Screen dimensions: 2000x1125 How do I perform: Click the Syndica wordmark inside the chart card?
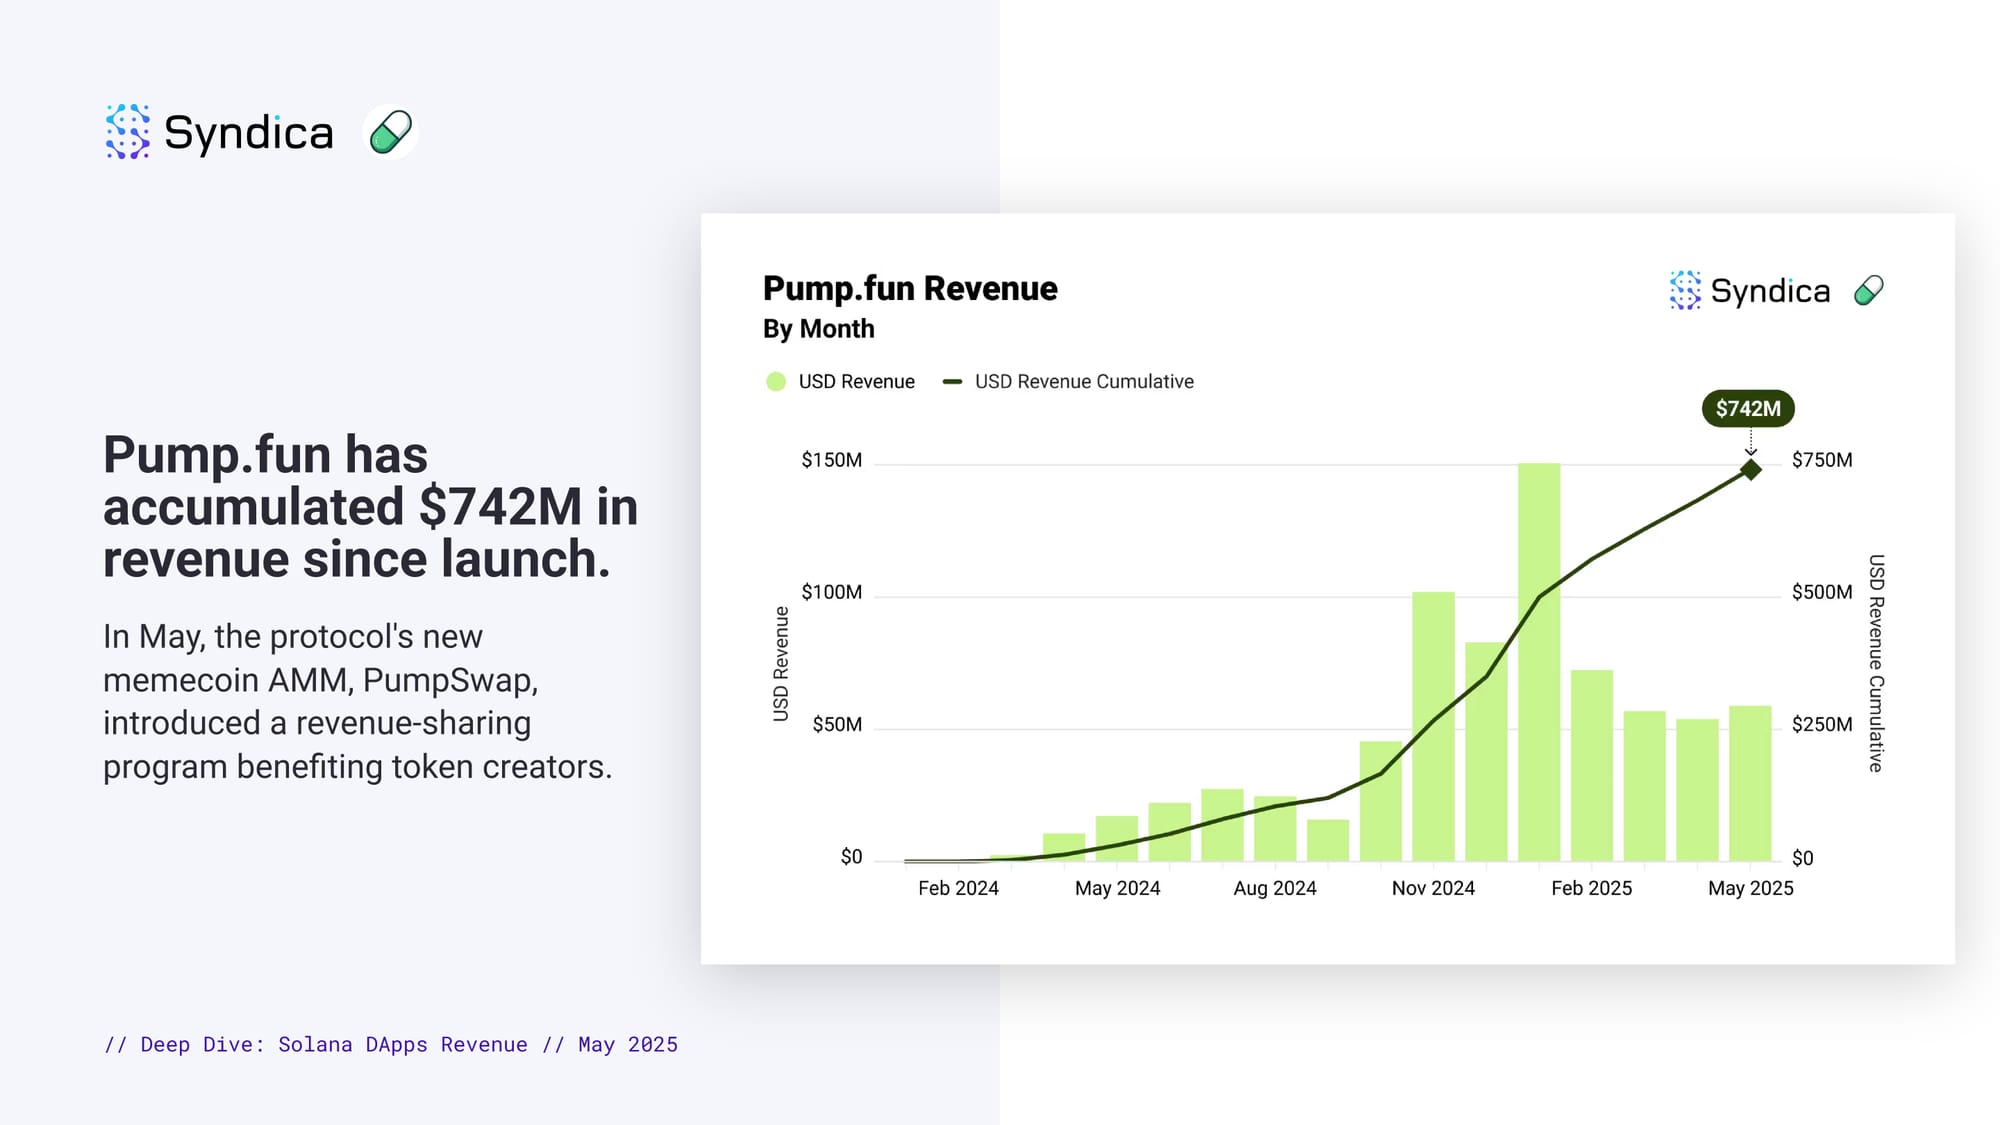pyautogui.click(x=1770, y=292)
